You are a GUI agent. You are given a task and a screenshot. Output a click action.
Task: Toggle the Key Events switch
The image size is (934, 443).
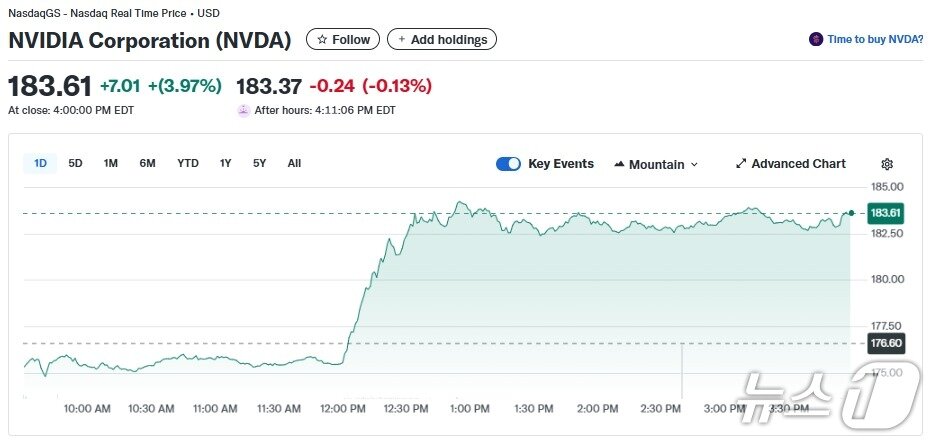pyautogui.click(x=508, y=164)
